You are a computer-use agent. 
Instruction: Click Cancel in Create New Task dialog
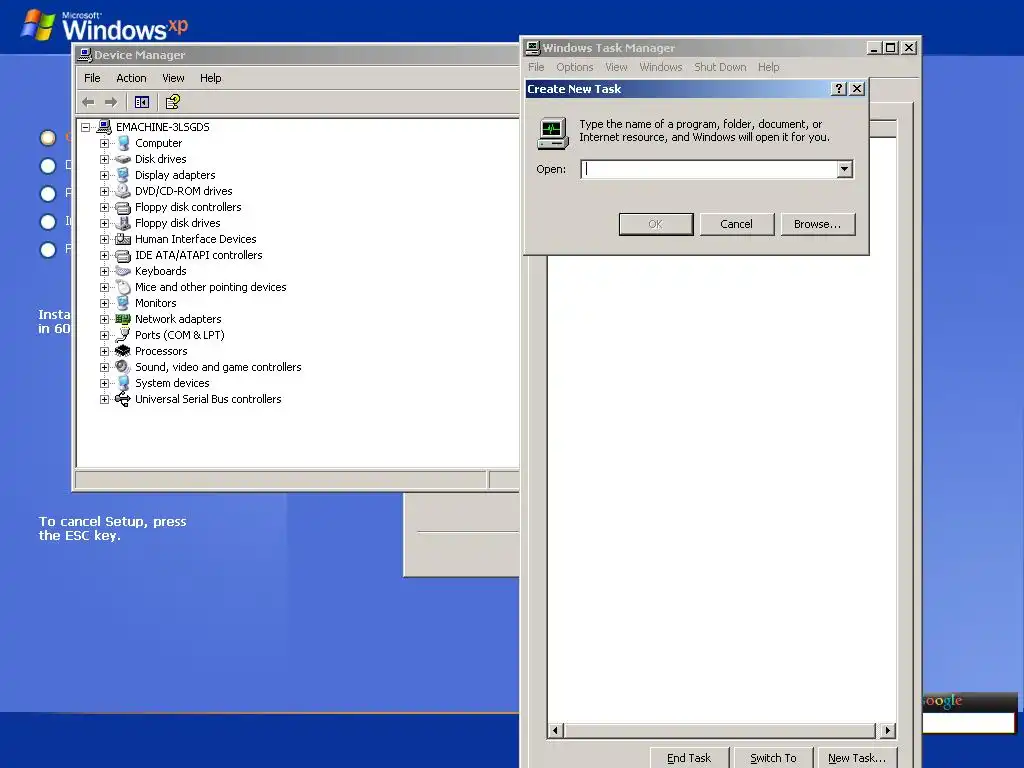(737, 224)
